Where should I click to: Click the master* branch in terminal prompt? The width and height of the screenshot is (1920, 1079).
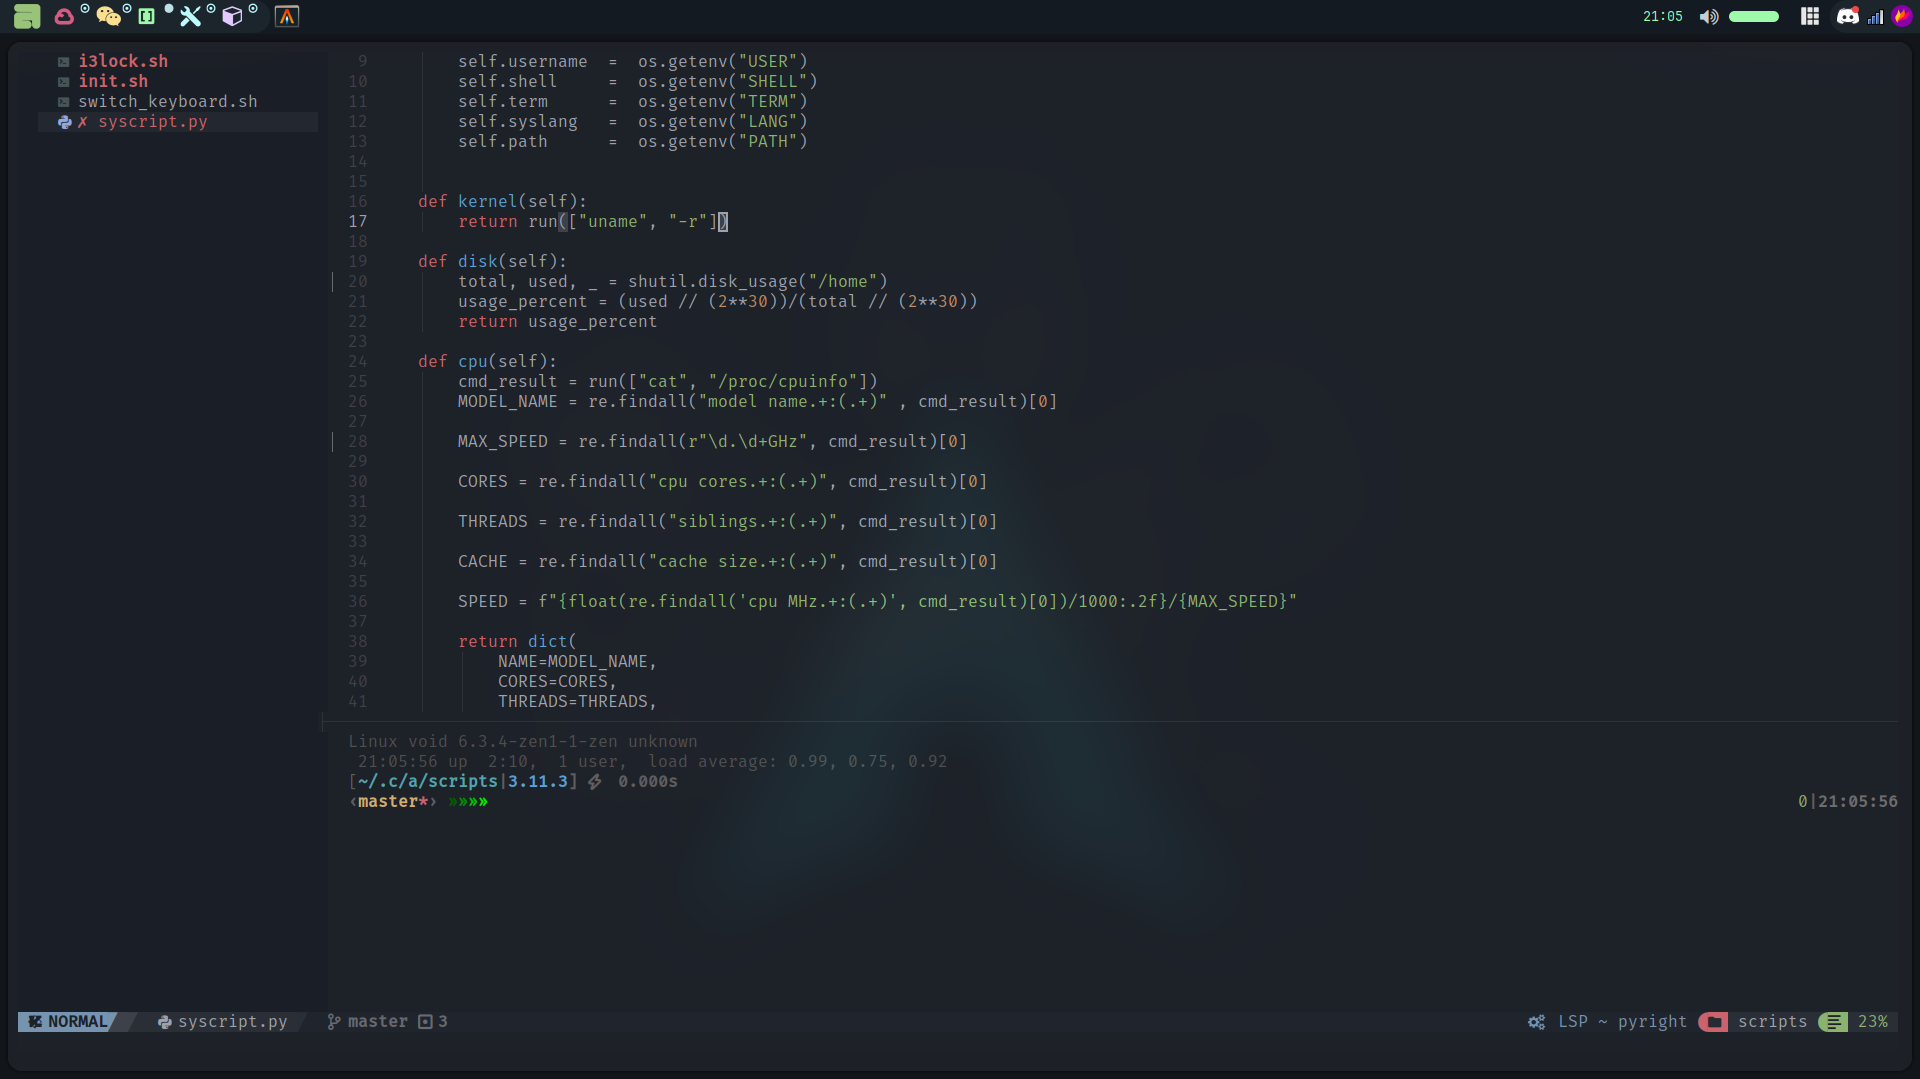click(x=392, y=801)
